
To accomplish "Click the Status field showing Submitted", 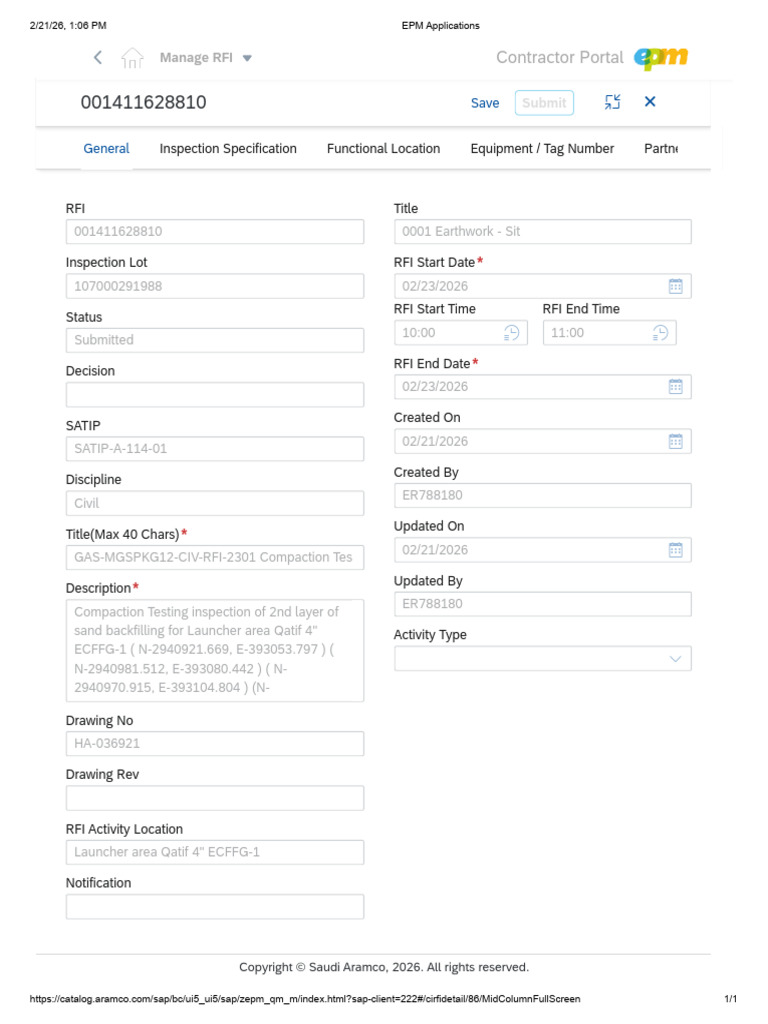I will coord(215,340).
